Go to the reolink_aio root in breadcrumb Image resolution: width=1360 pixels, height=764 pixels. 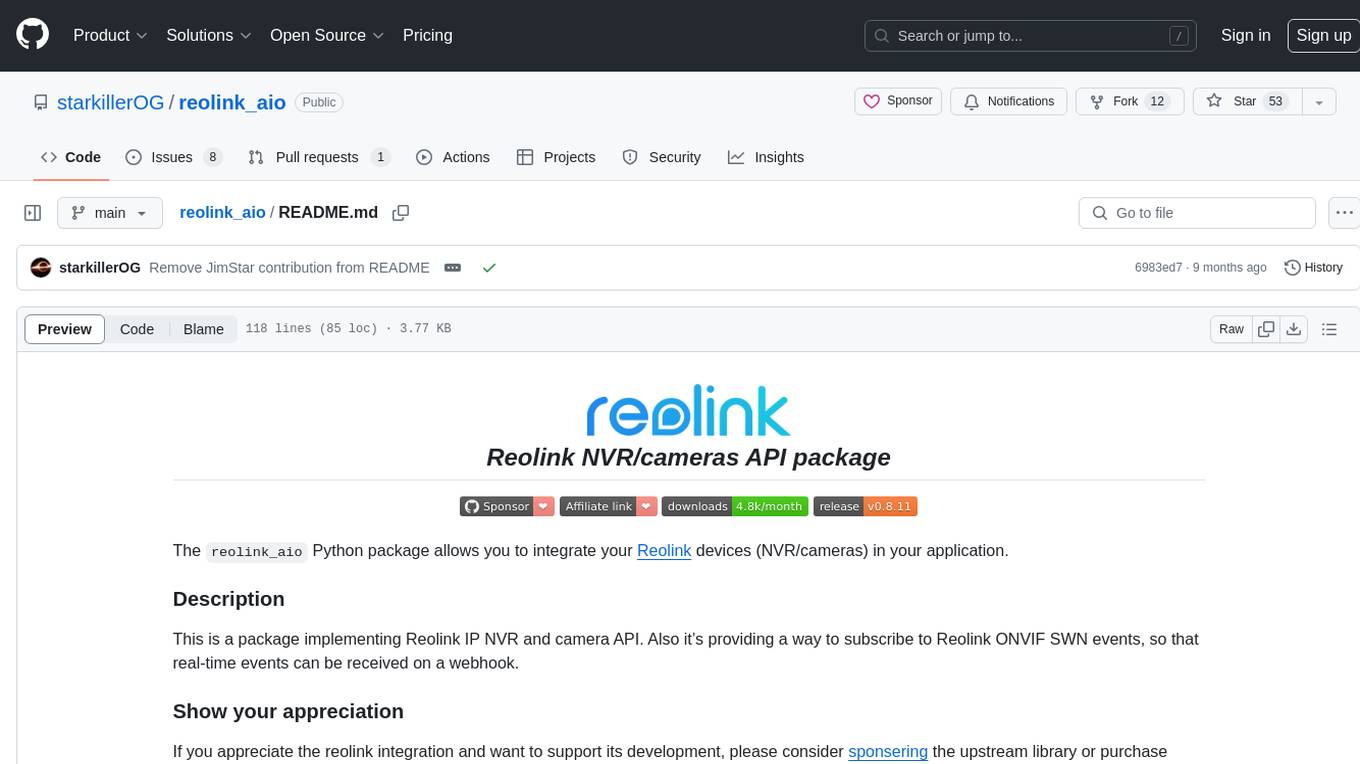(x=222, y=212)
